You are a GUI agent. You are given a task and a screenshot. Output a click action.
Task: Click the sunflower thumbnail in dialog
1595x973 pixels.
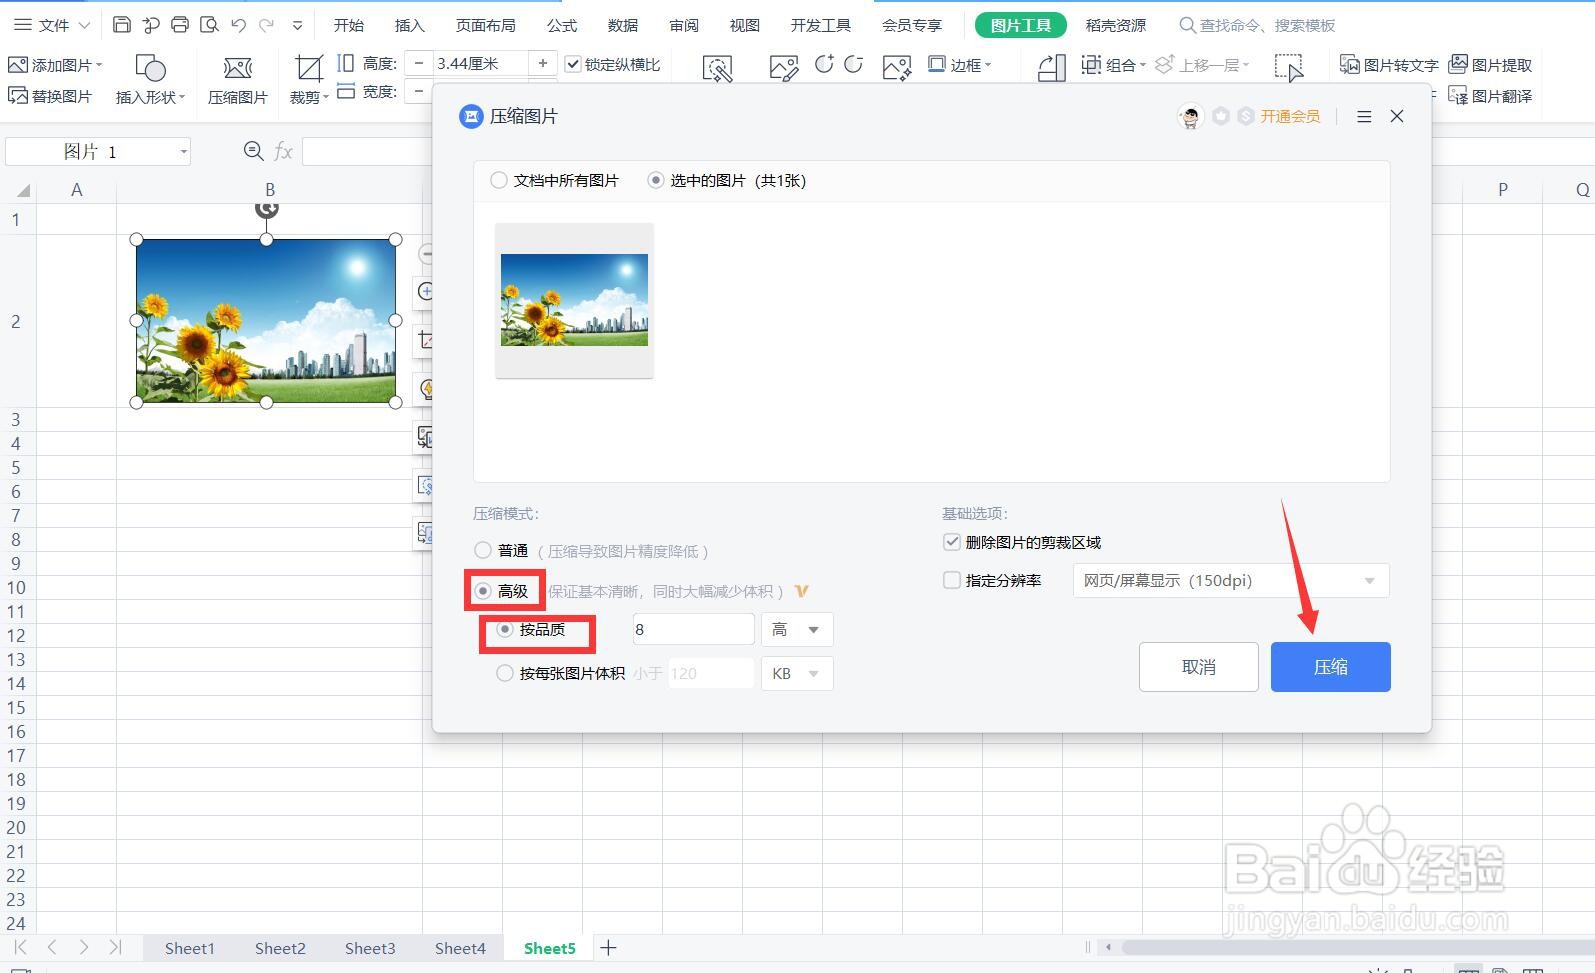tap(574, 300)
